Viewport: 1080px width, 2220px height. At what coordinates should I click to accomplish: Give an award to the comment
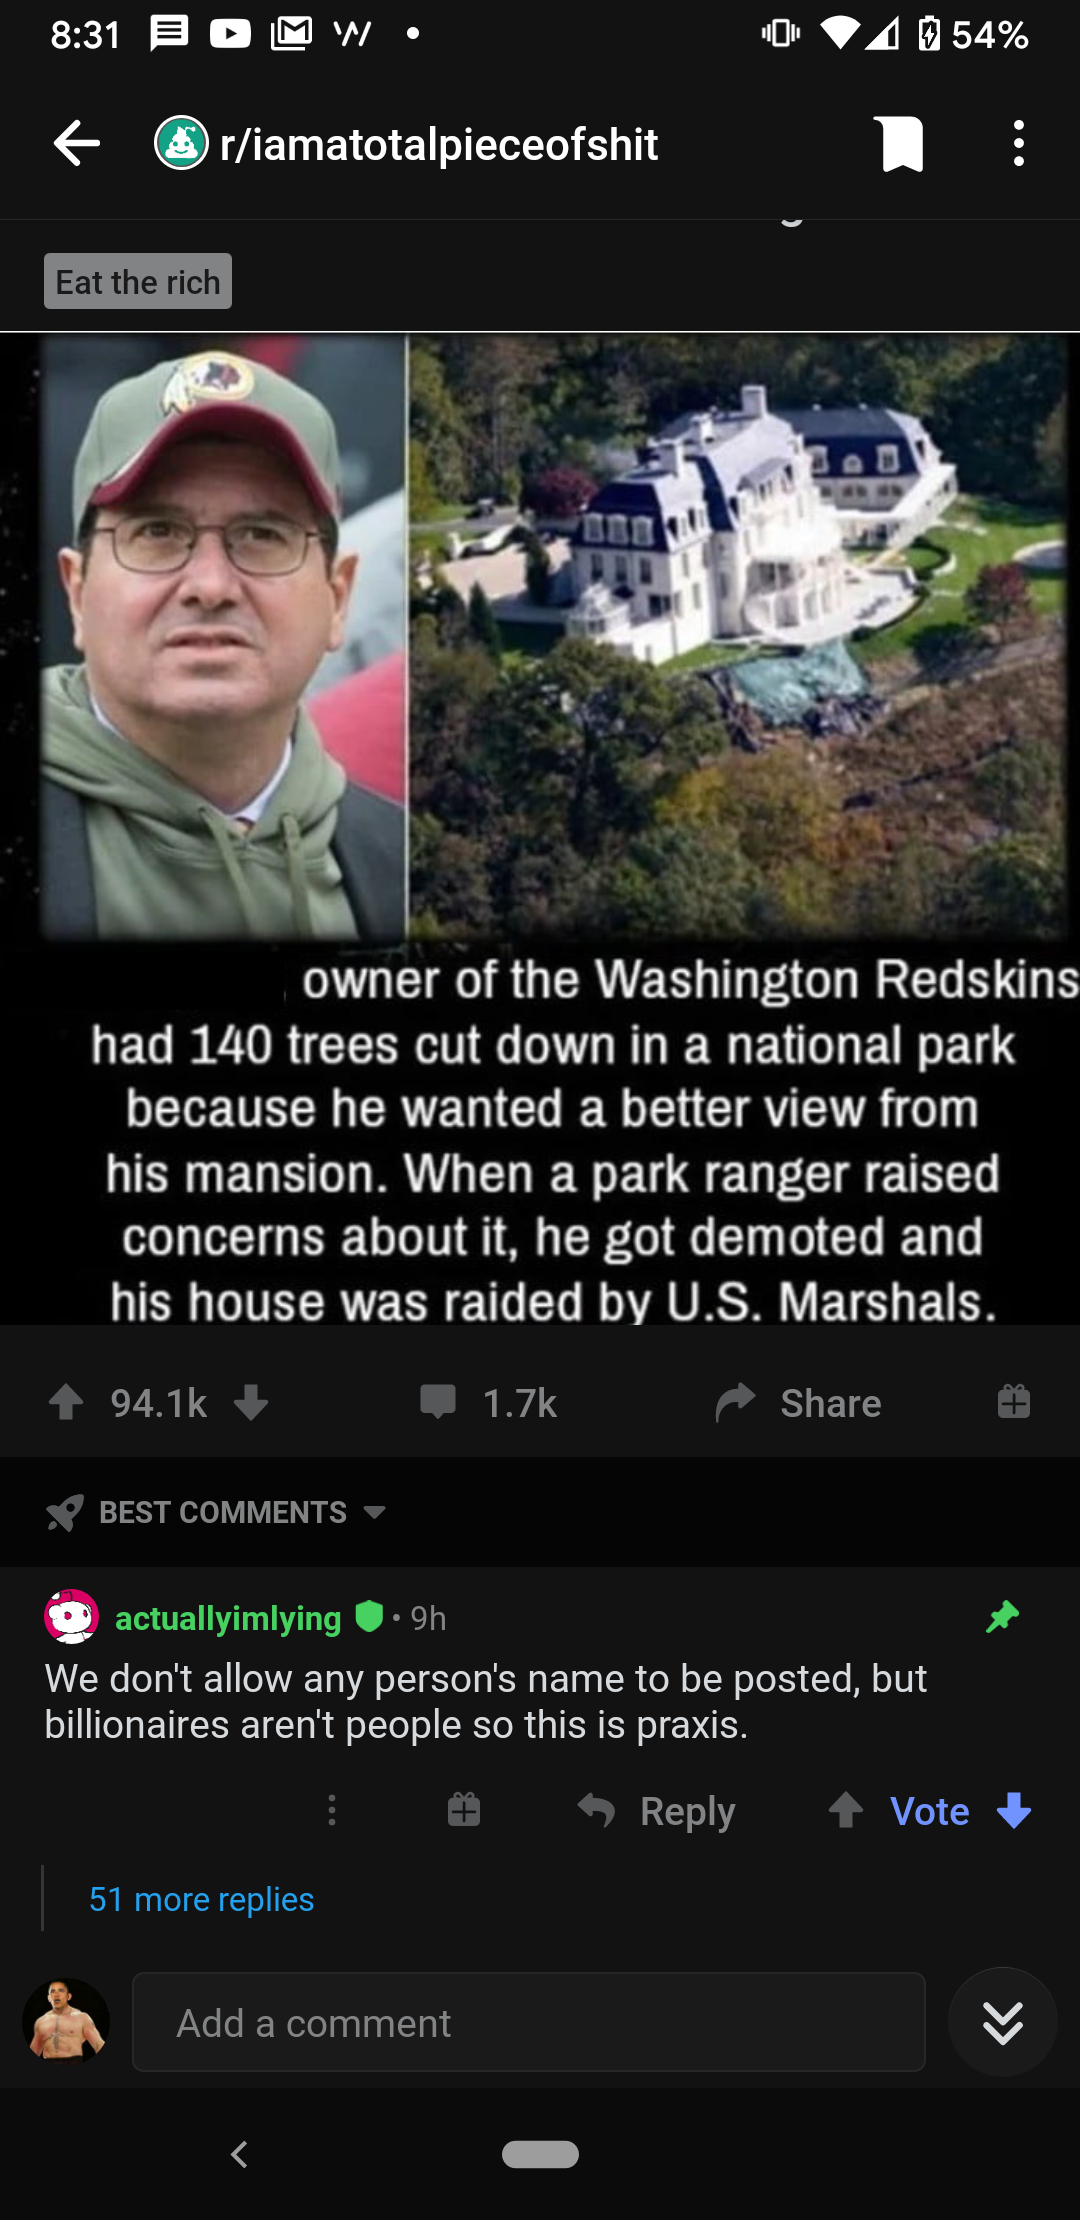pos(464,1810)
